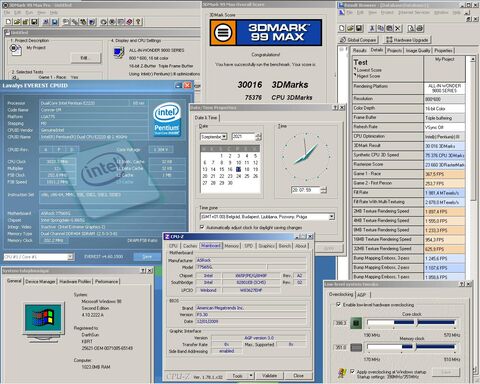Click the Windows monitor logo in System Properties
This screenshot has height=384, width=480.
44,323
